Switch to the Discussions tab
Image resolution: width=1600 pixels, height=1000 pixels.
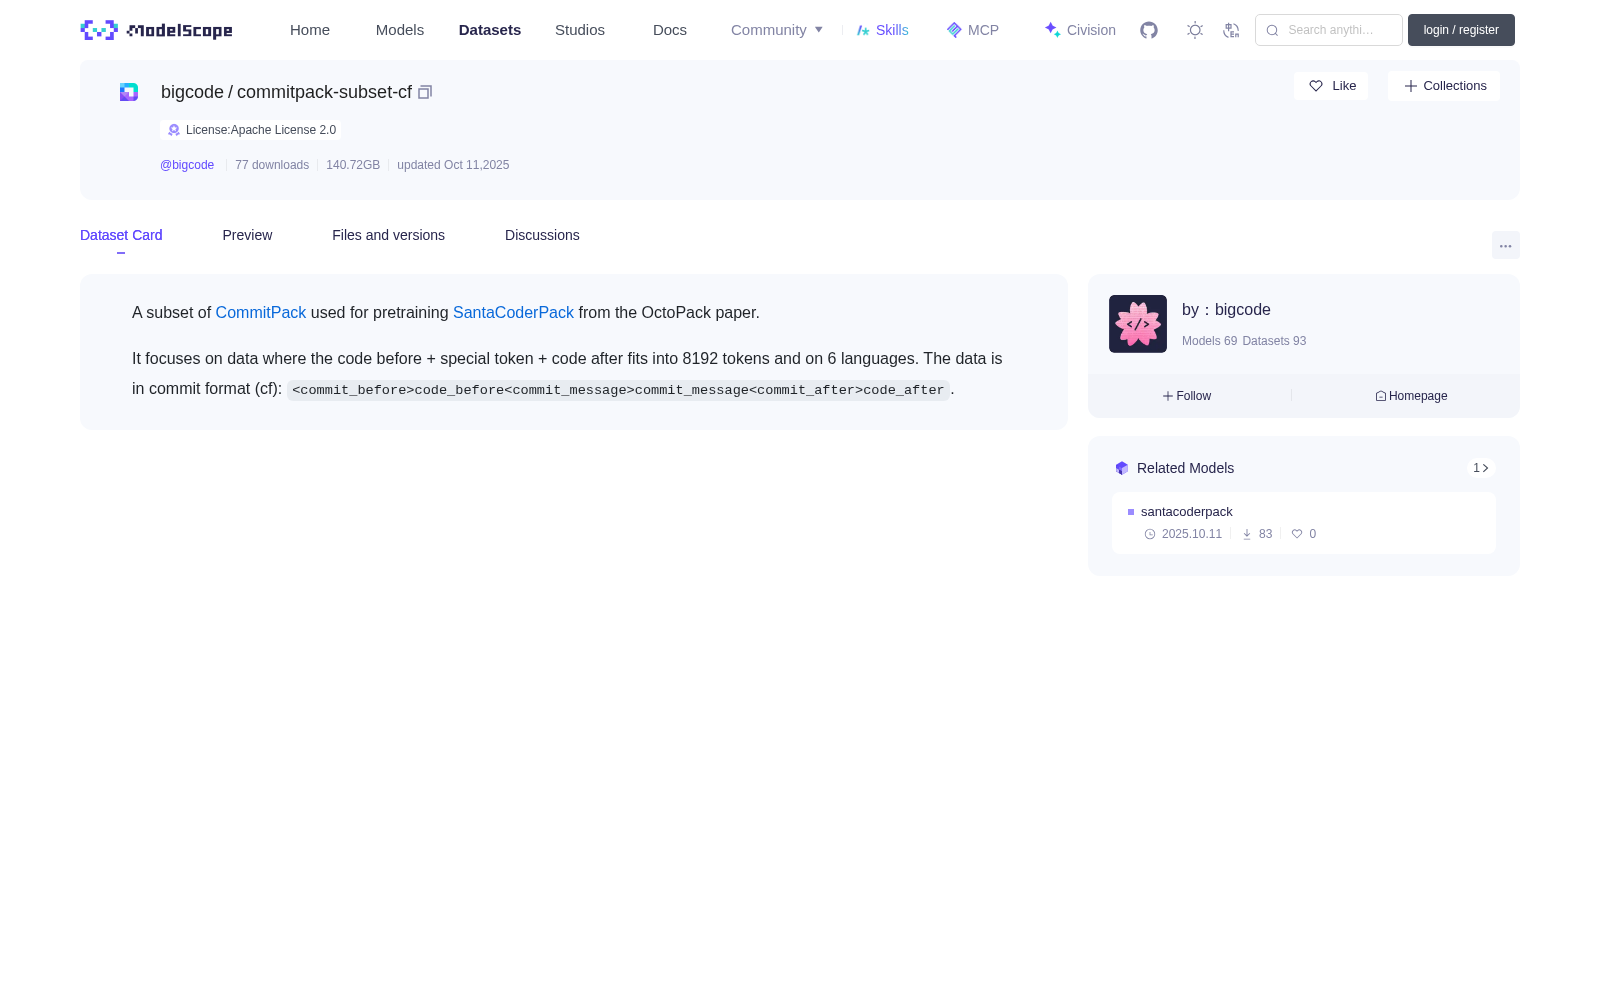[x=542, y=235]
